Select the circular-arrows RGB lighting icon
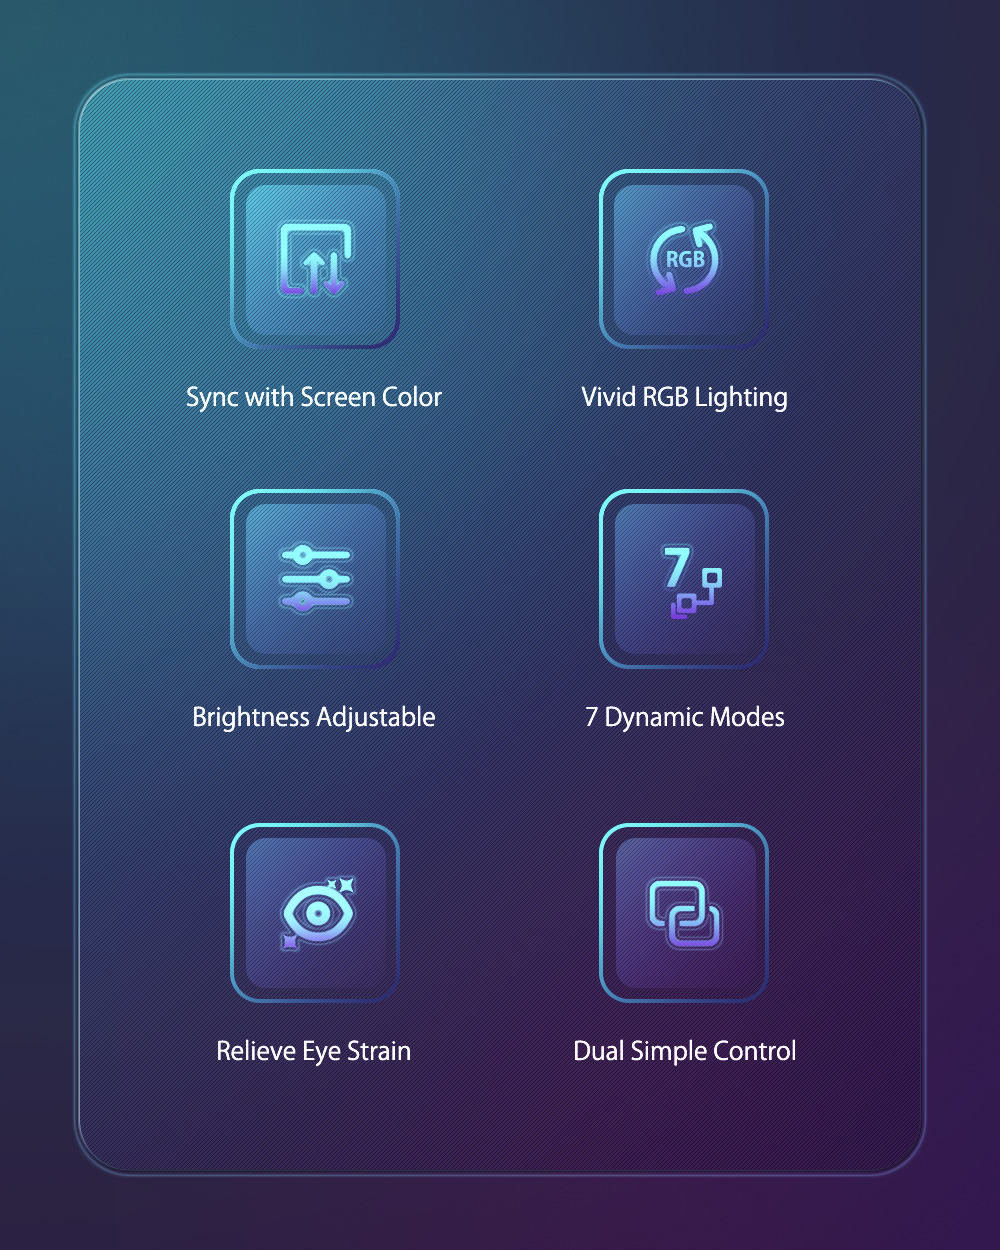 pos(684,259)
